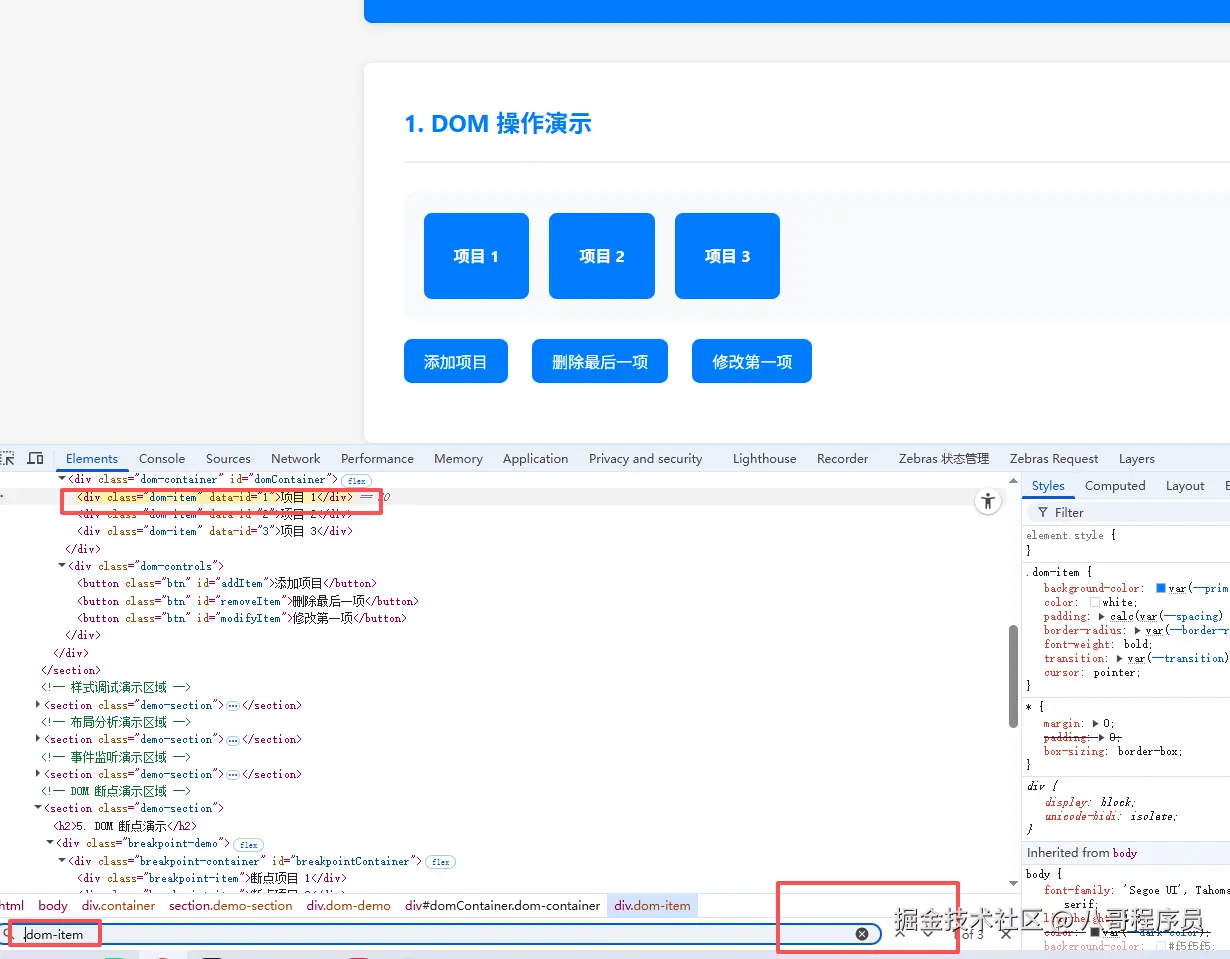Collapse the breakpoint-container div node
Image resolution: width=1230 pixels, height=959 pixels.
point(62,861)
